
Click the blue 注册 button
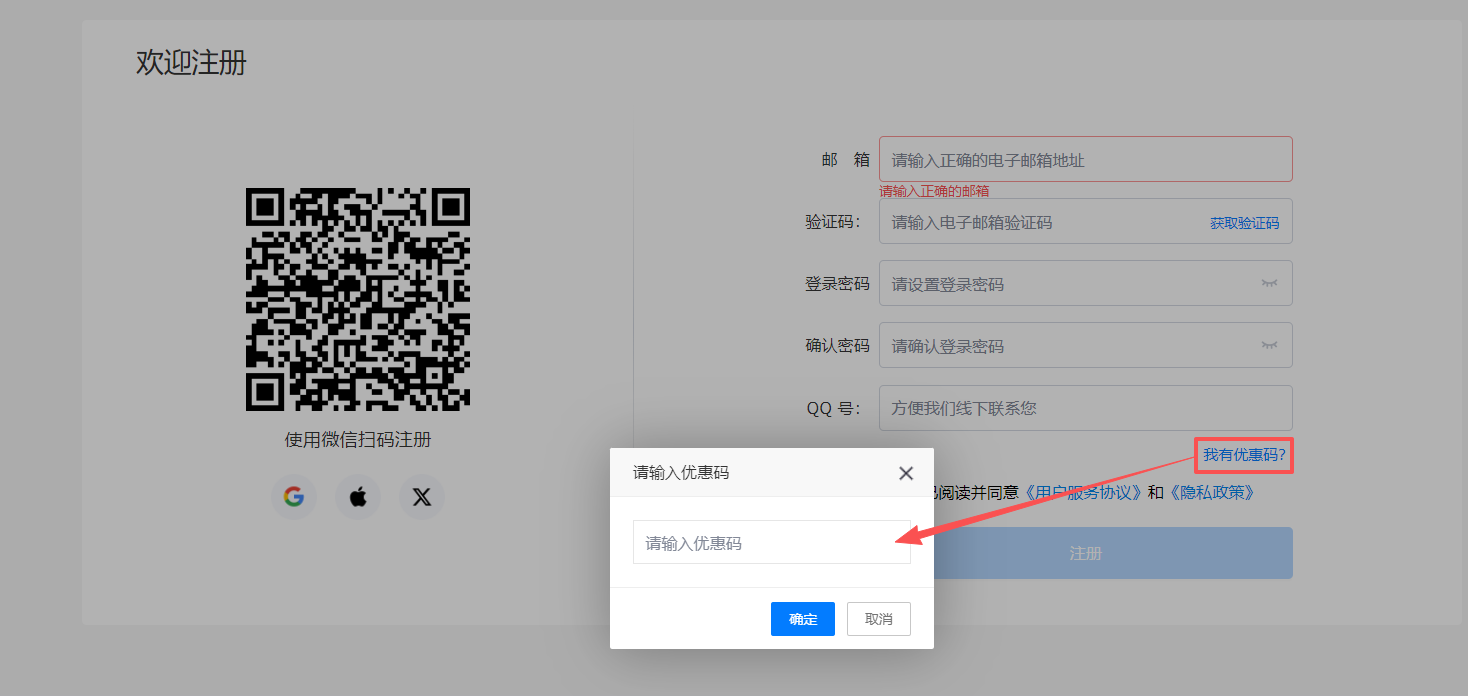[x=1113, y=553]
